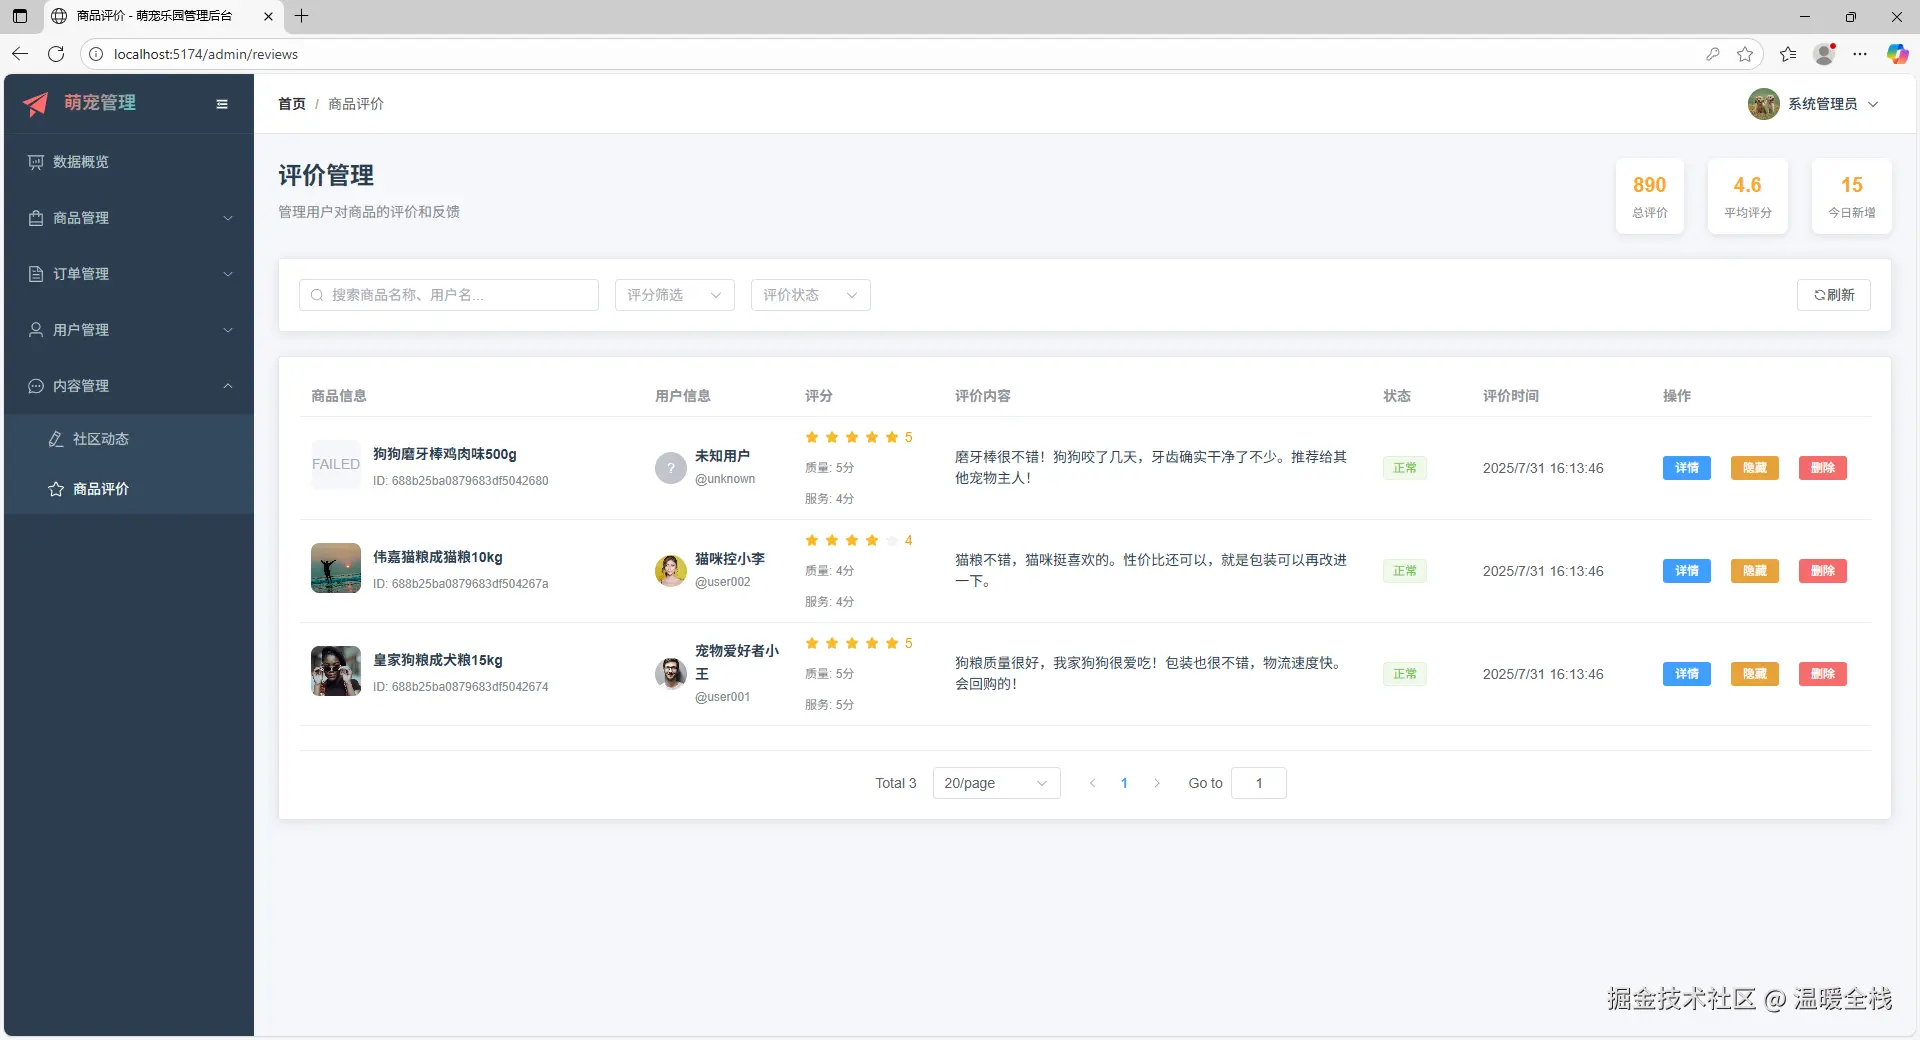This screenshot has width=1920, height=1040.
Task: Open browser favorites list icon
Action: (1788, 54)
